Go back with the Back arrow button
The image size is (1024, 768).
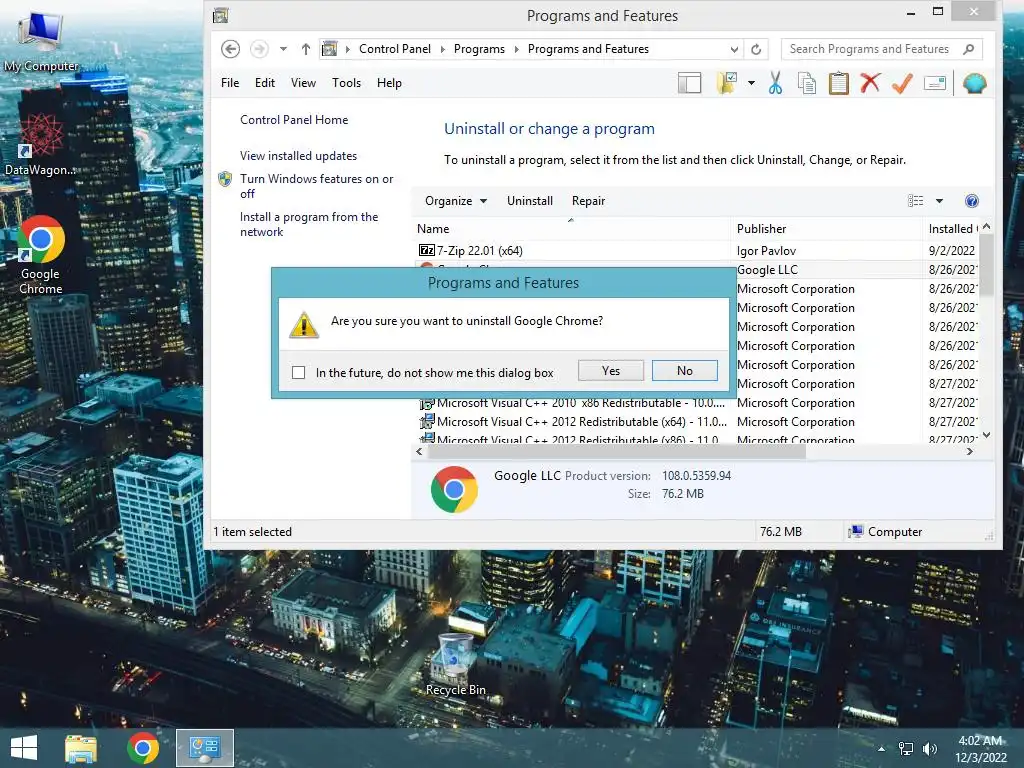point(230,49)
